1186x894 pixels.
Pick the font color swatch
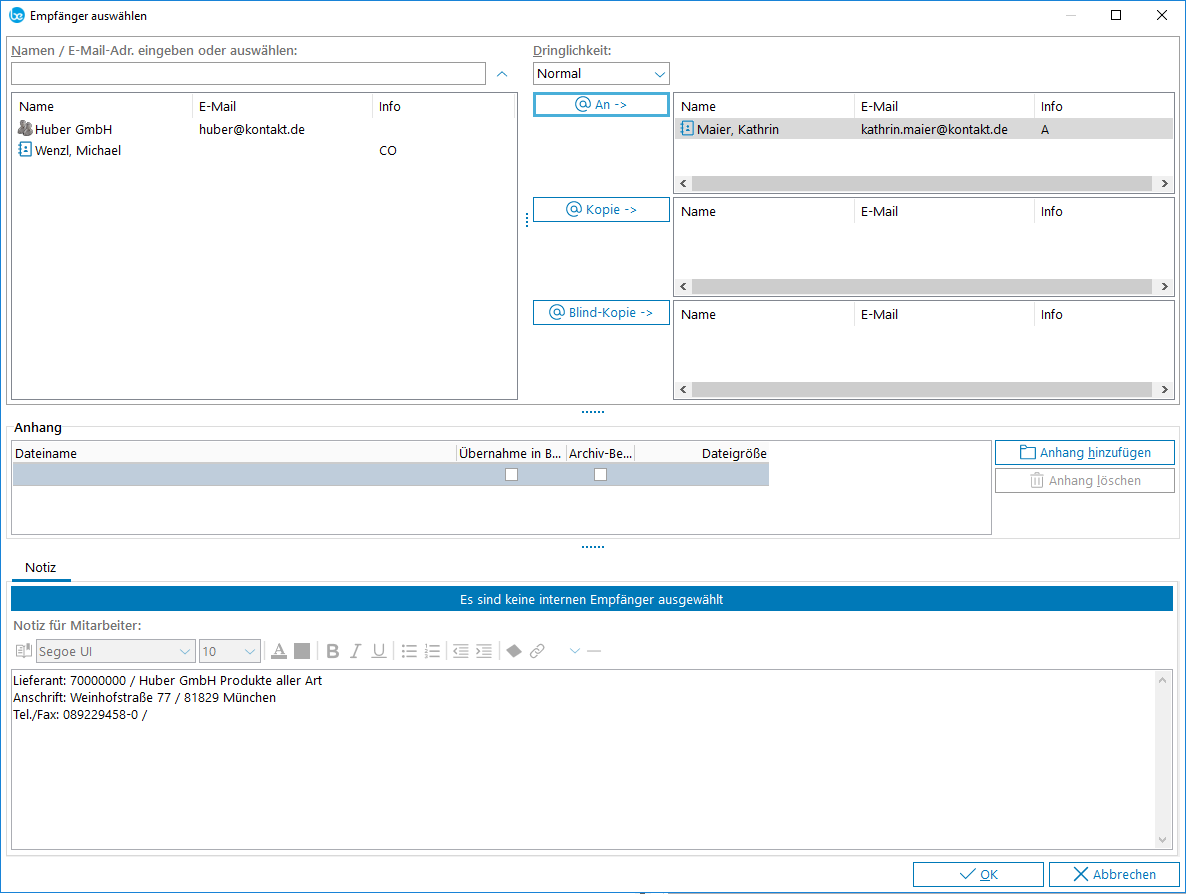pos(279,651)
